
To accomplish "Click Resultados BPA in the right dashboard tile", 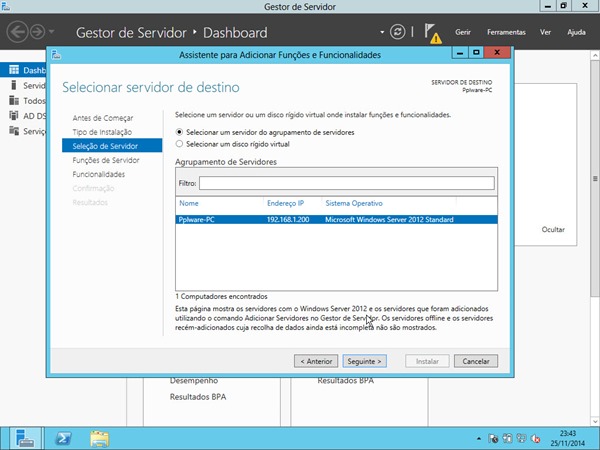I will [x=346, y=381].
